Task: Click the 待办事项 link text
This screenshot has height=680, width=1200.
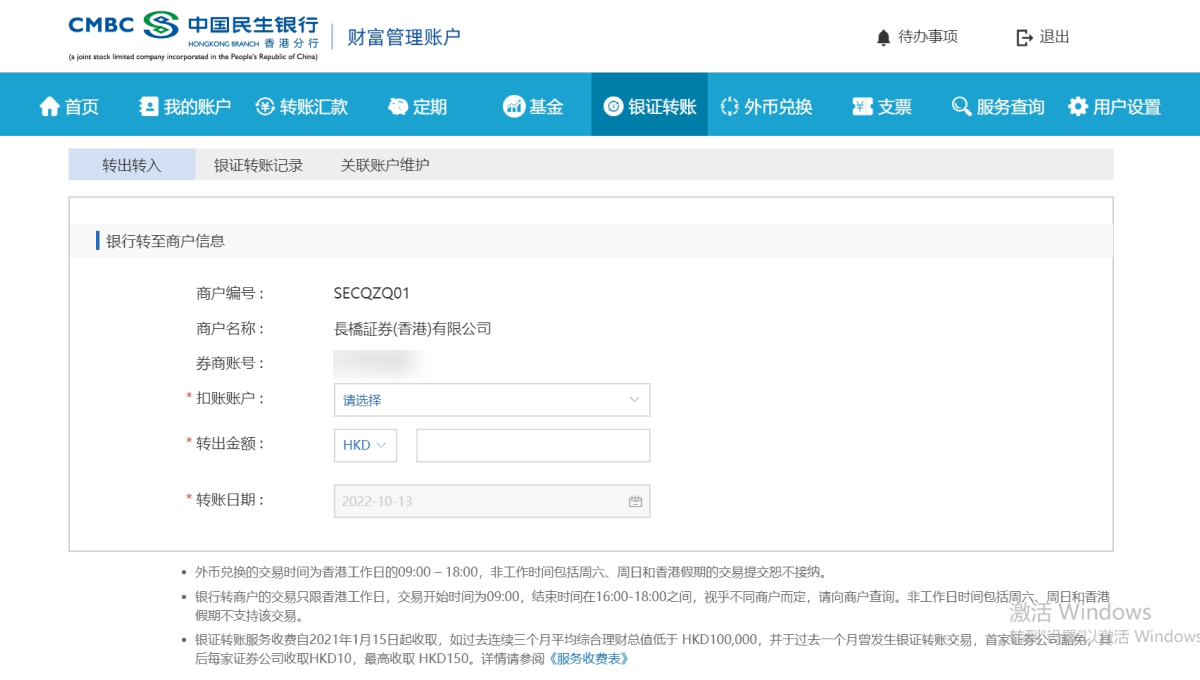Action: [928, 37]
